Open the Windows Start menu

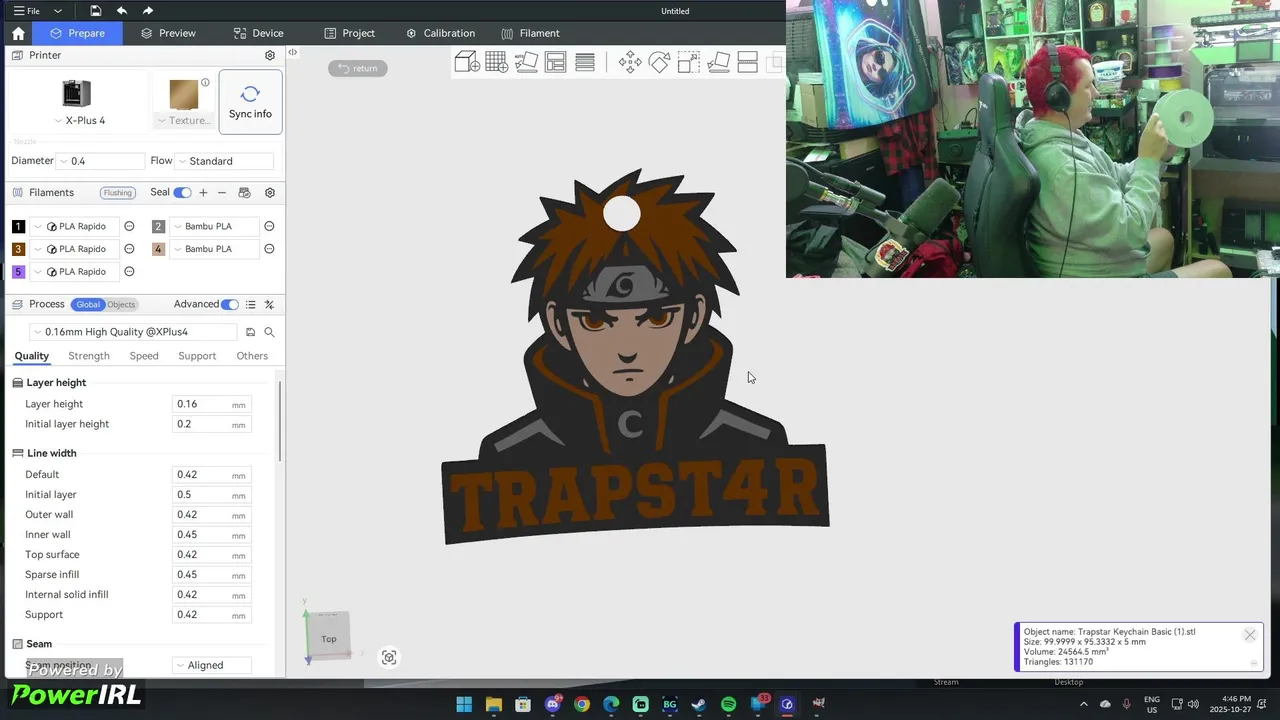(x=464, y=704)
